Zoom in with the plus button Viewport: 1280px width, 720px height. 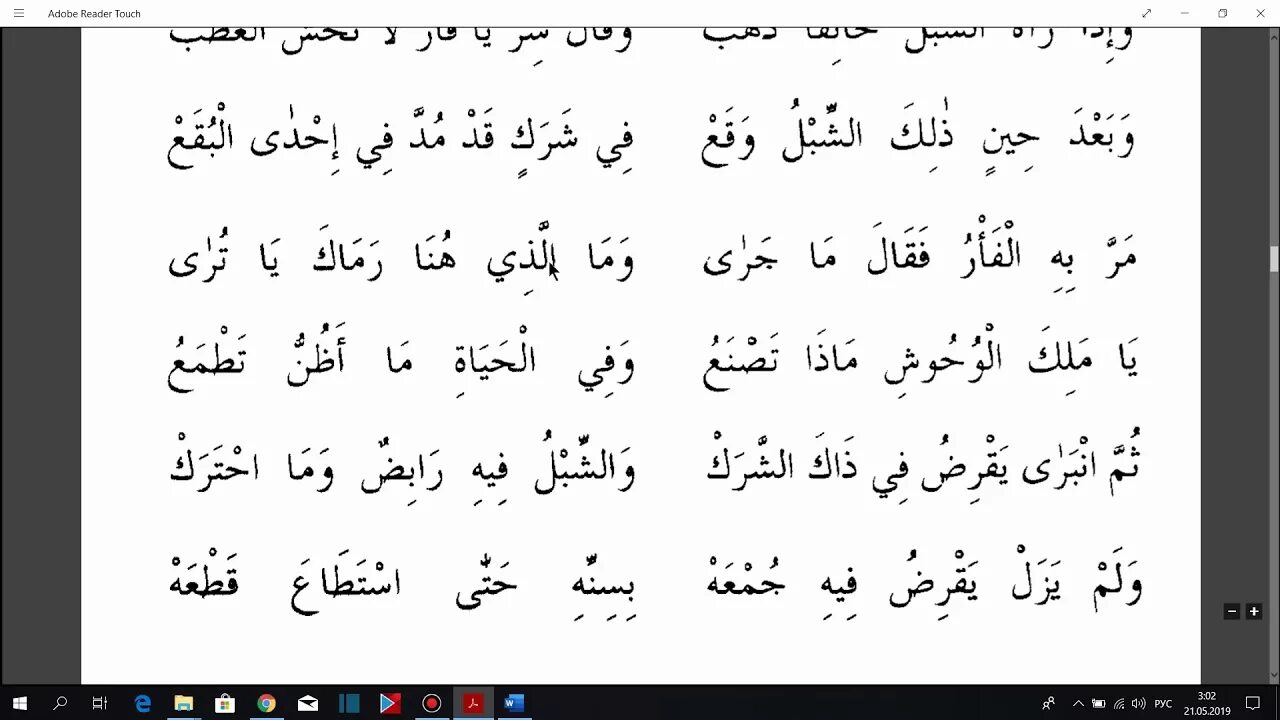(1253, 611)
